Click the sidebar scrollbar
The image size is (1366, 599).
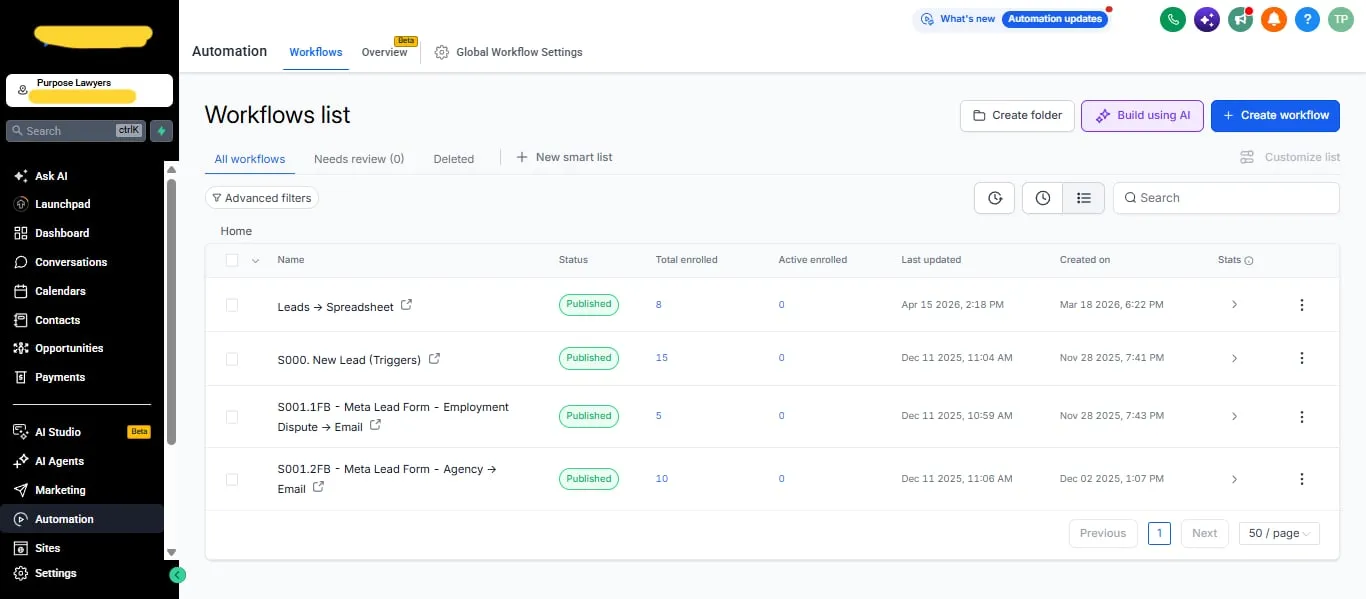171,310
